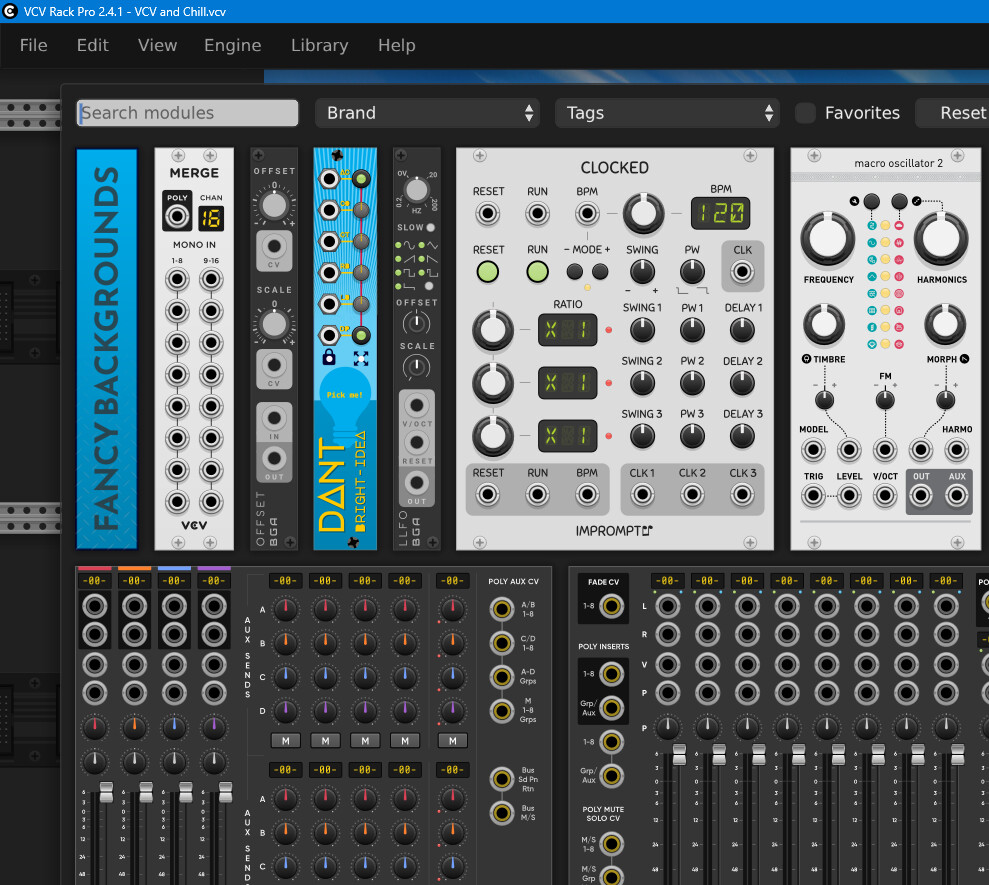Viewport: 989px width, 885px height.
Task: Click the FREQUENCY knob on macro oscillator 2
Action: pyautogui.click(x=828, y=238)
